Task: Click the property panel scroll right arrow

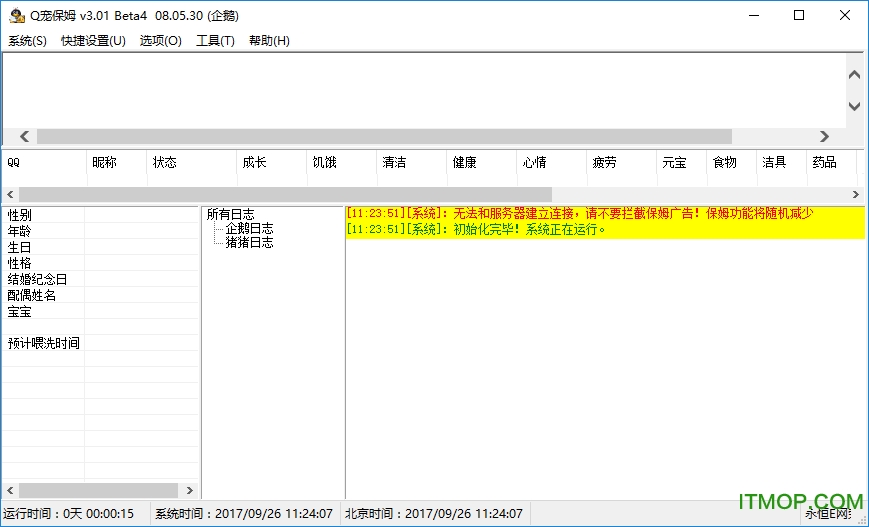Action: pyautogui.click(x=190, y=490)
